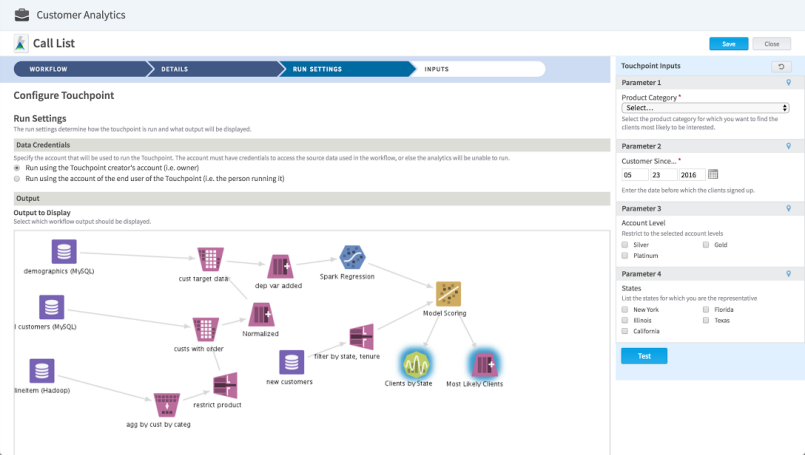Click the Parameter 1 pin marker
Viewport: 805px width, 455px height.
(x=788, y=82)
